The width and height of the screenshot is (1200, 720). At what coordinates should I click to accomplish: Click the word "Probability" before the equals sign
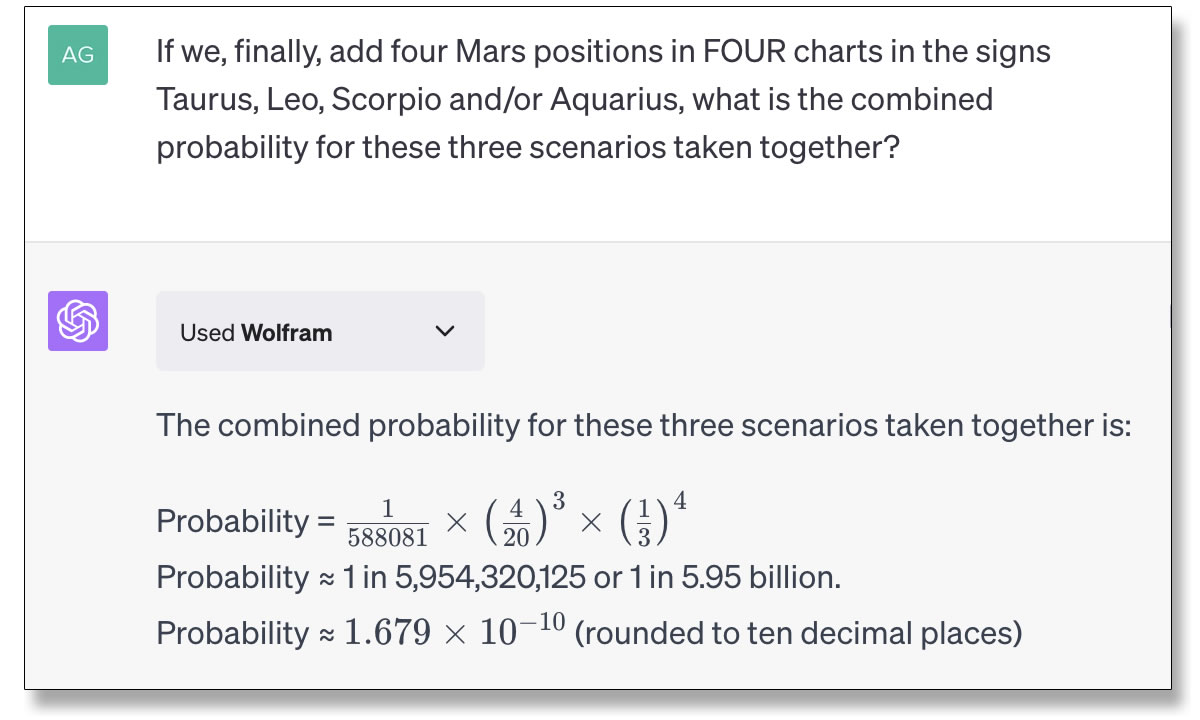pyautogui.click(x=233, y=522)
